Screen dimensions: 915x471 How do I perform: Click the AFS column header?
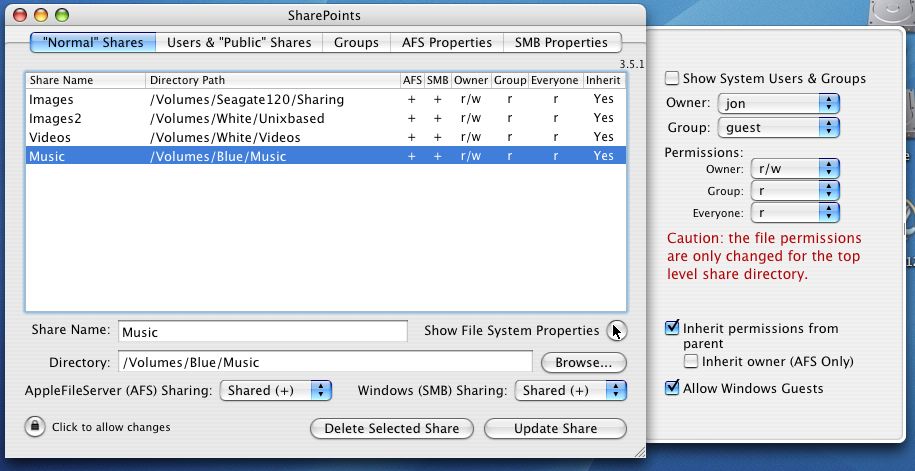coord(412,80)
